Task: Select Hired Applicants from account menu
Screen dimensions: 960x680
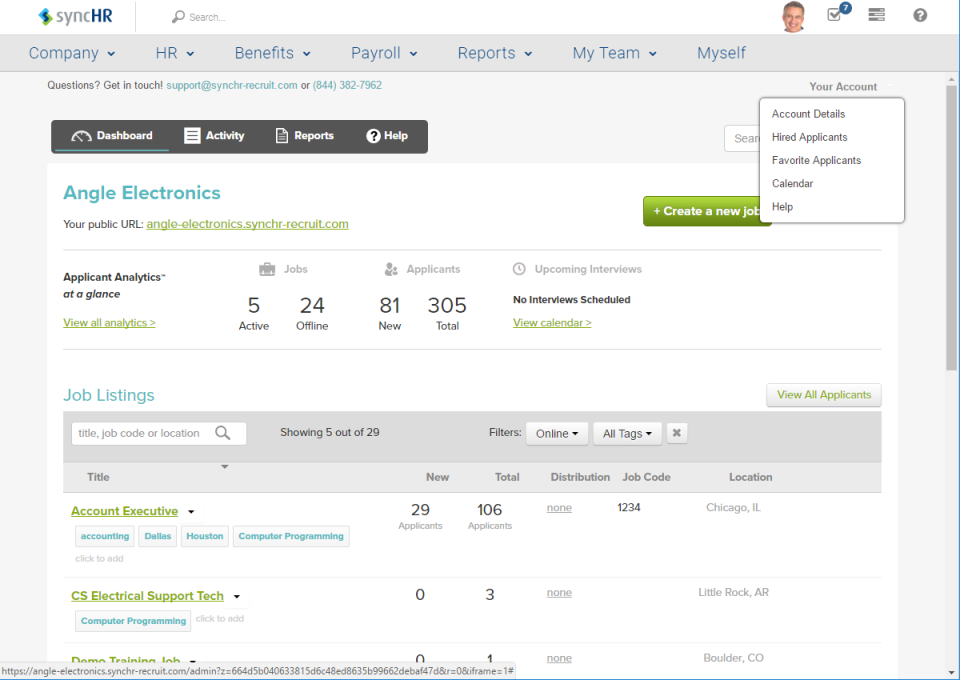Action: click(809, 137)
